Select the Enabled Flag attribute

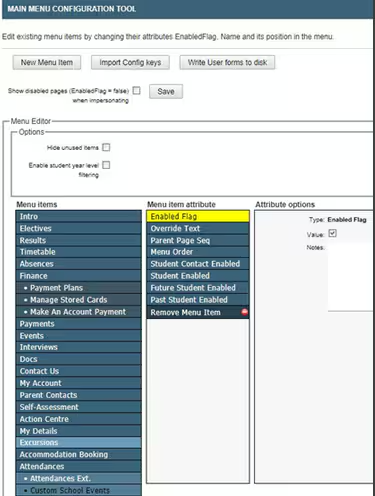pyautogui.click(x=198, y=216)
